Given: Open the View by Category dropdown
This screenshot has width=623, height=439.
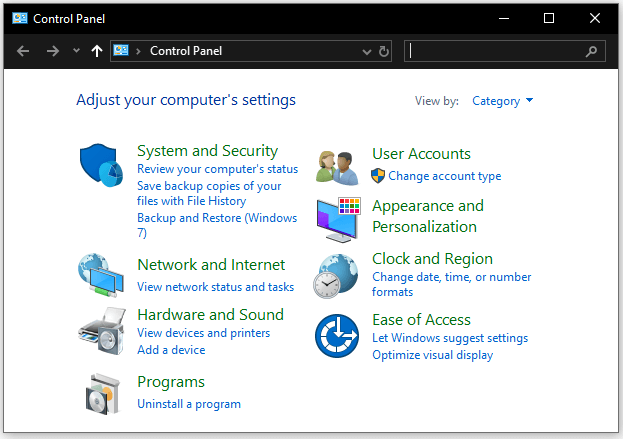Looking at the screenshot, I should point(503,101).
